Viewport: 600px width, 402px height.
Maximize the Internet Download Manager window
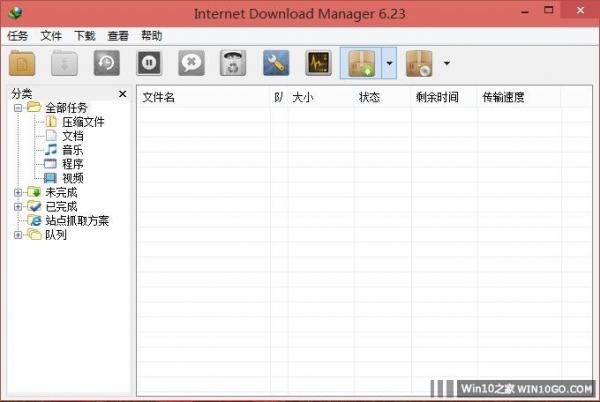549,10
